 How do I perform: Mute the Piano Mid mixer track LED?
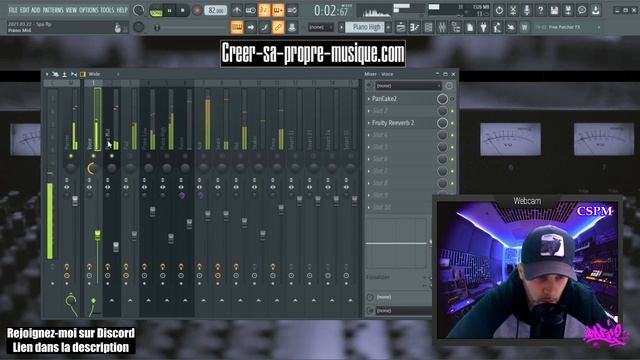tap(111, 156)
